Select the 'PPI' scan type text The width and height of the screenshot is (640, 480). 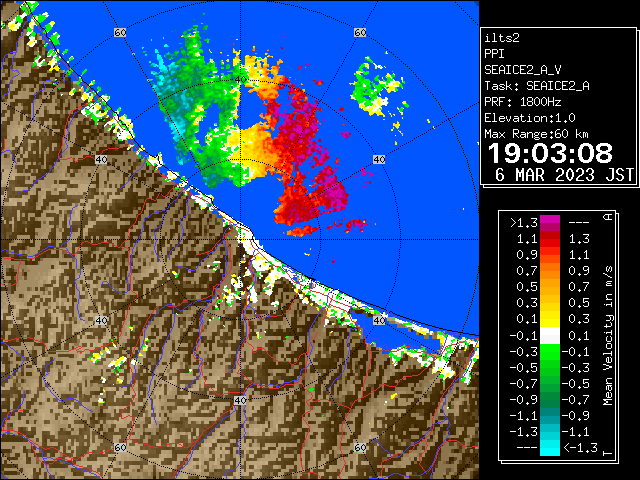tap(494, 54)
